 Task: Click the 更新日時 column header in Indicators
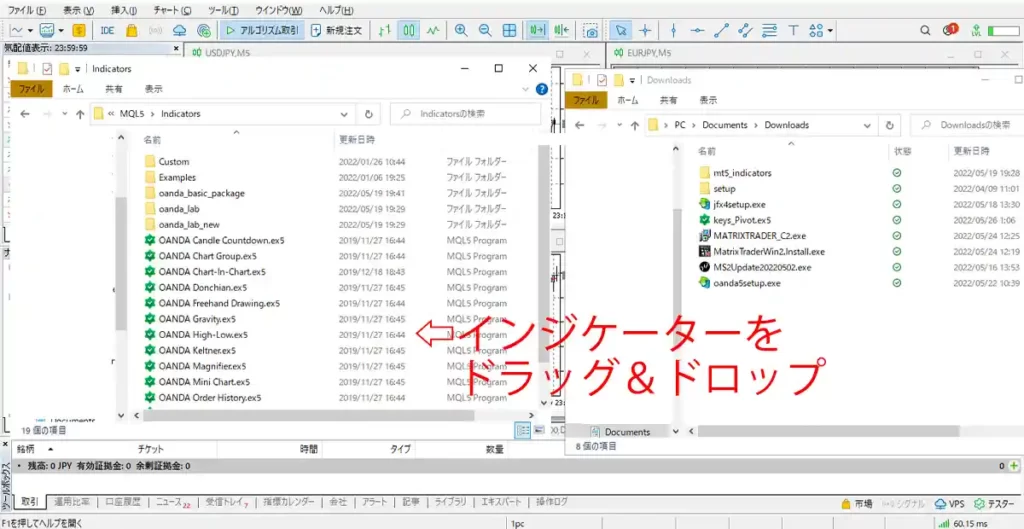click(357, 140)
